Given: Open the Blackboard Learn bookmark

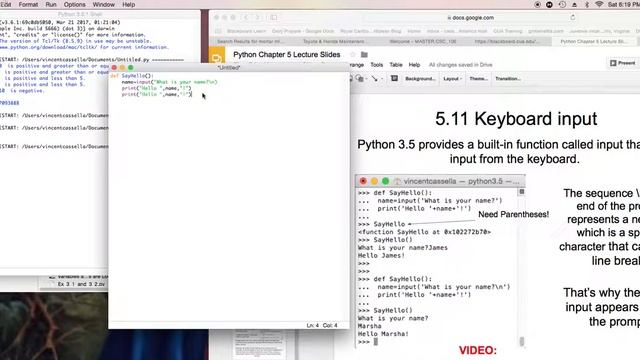Looking at the screenshot, I should click(x=246, y=31).
